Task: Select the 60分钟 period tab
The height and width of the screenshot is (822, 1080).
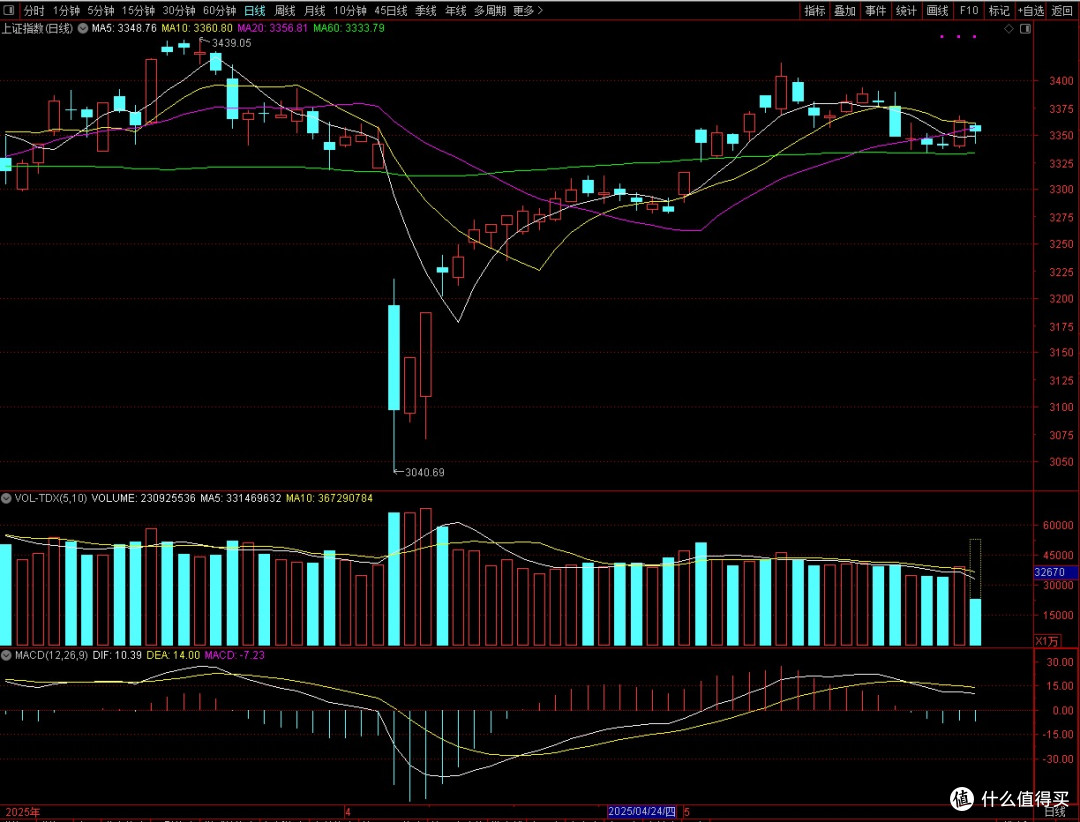Action: [x=219, y=10]
